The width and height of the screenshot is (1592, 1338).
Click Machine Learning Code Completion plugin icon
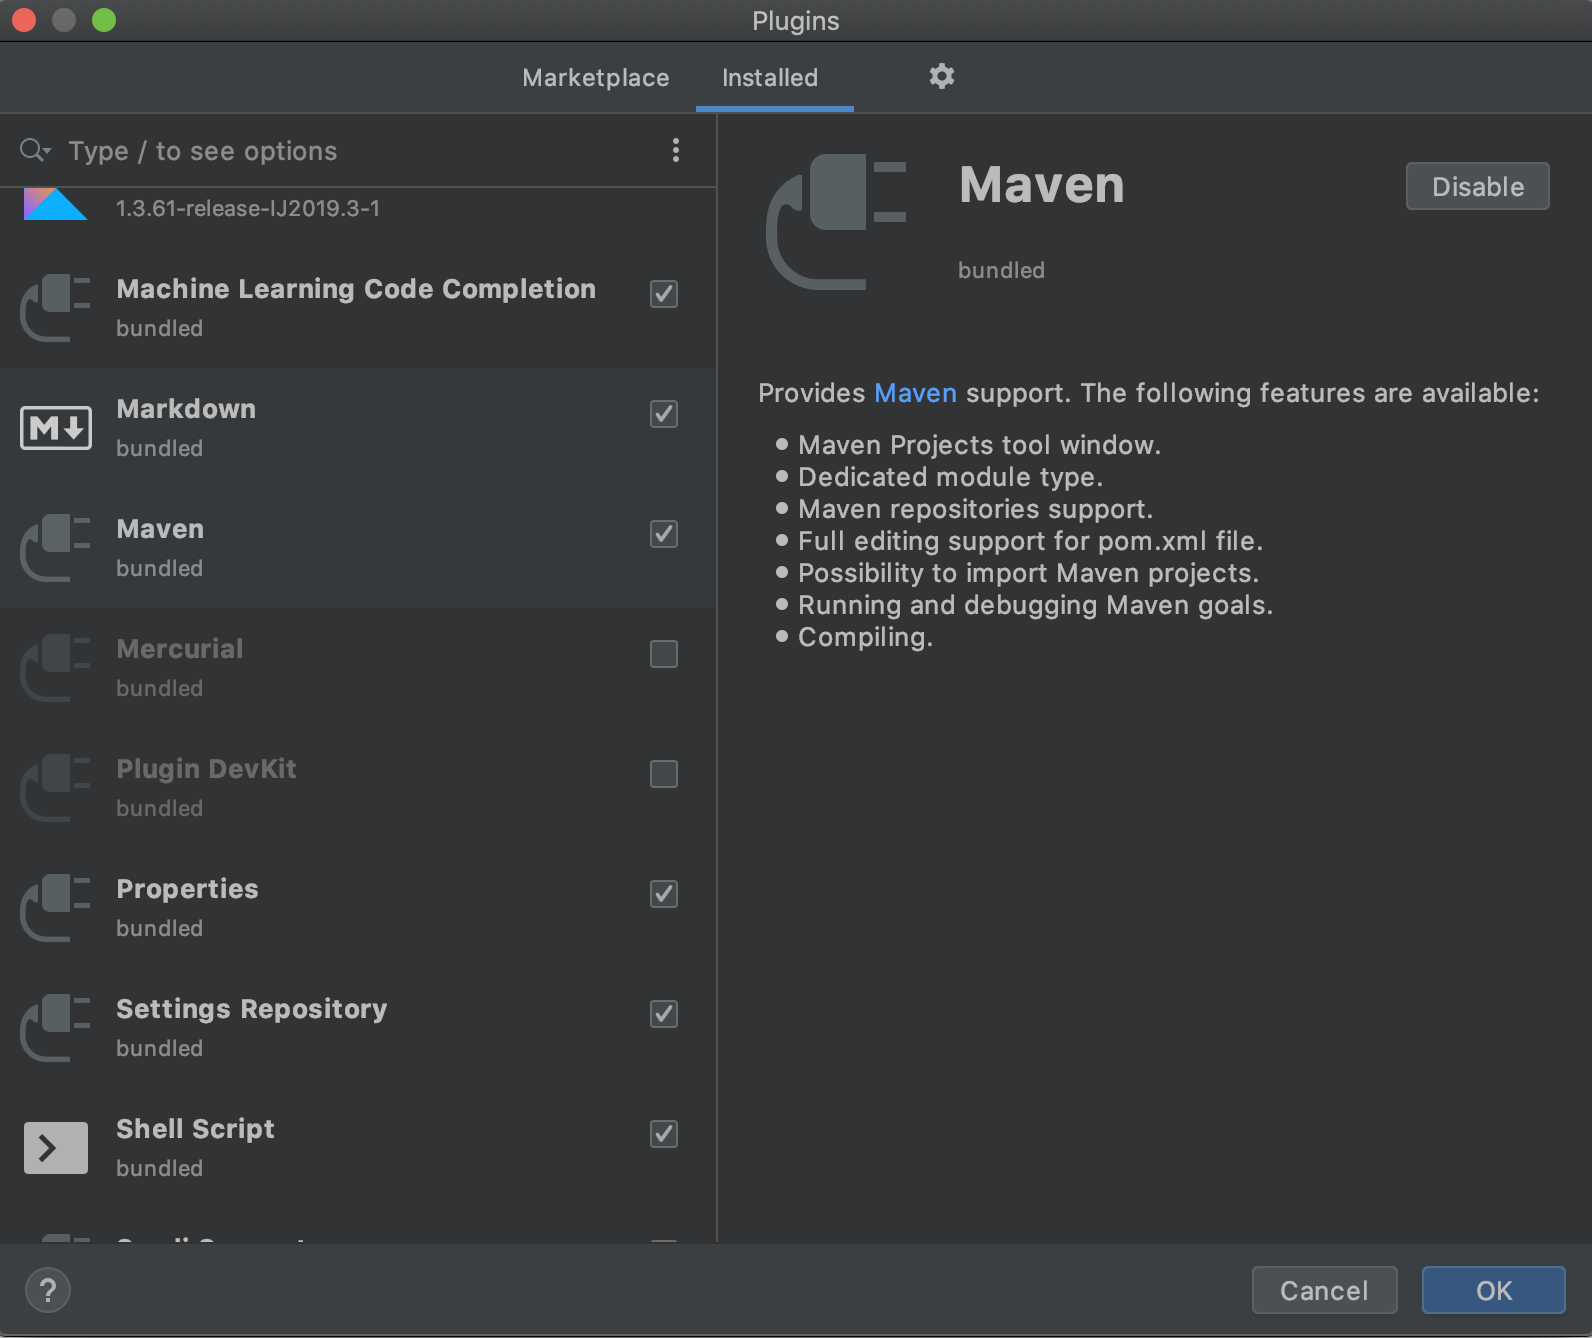(56, 308)
